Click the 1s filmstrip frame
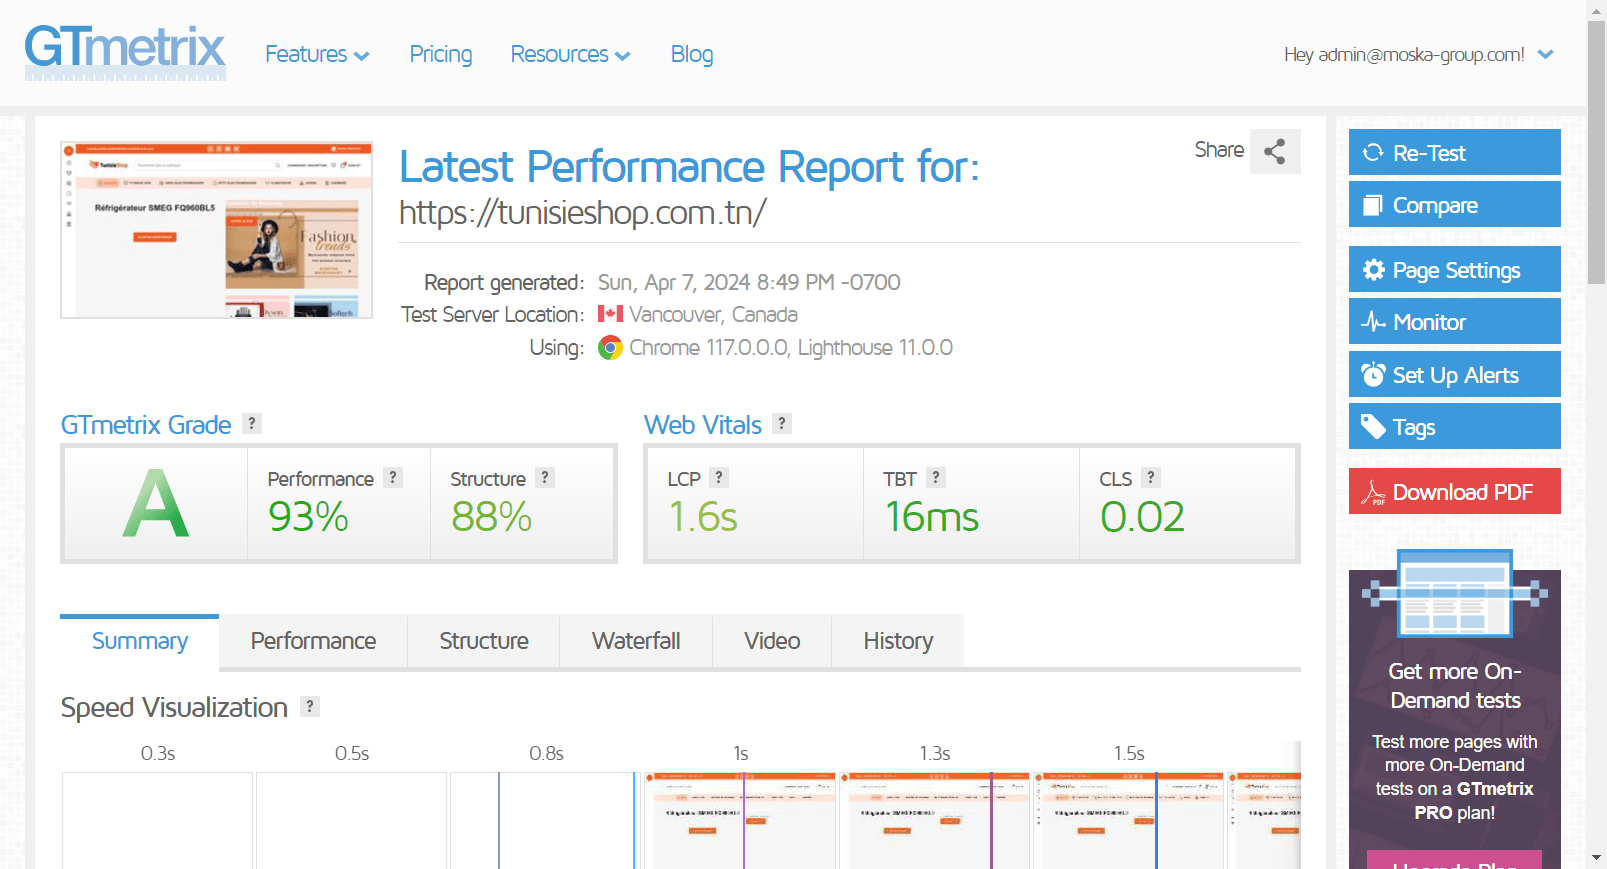Viewport: 1607px width, 869px height. tap(740, 820)
